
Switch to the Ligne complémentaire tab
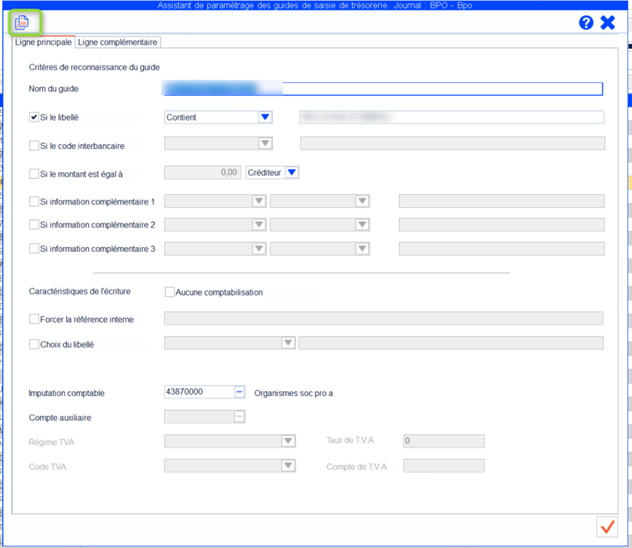118,42
